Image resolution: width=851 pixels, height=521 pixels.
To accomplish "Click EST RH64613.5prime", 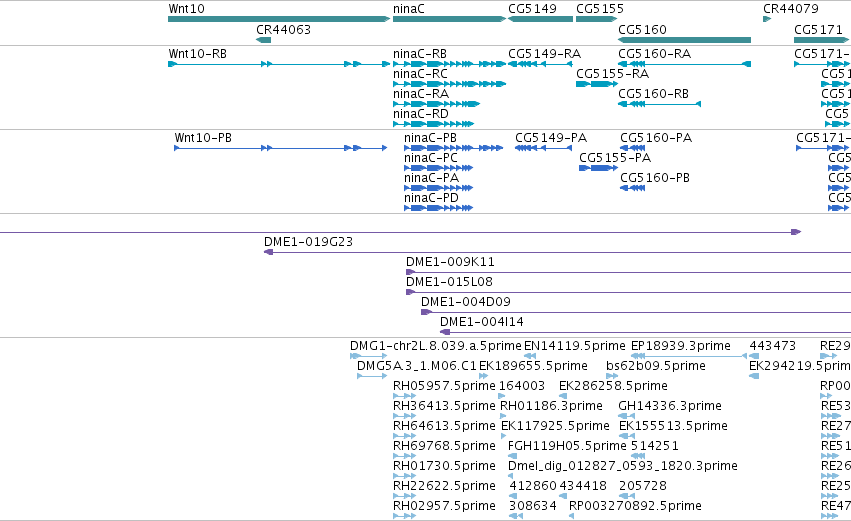I will point(404,436).
